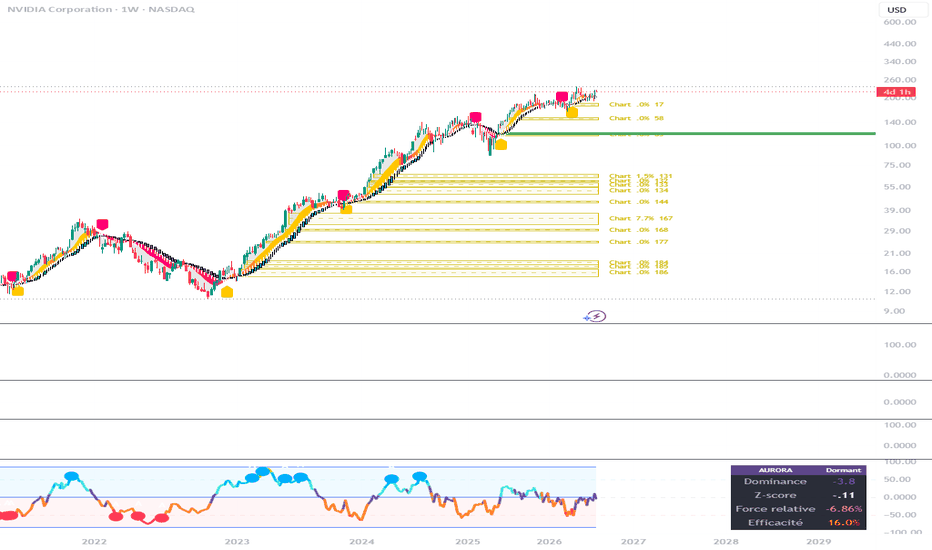Select the AURORA table header
The image size is (932, 550).
coord(775,470)
